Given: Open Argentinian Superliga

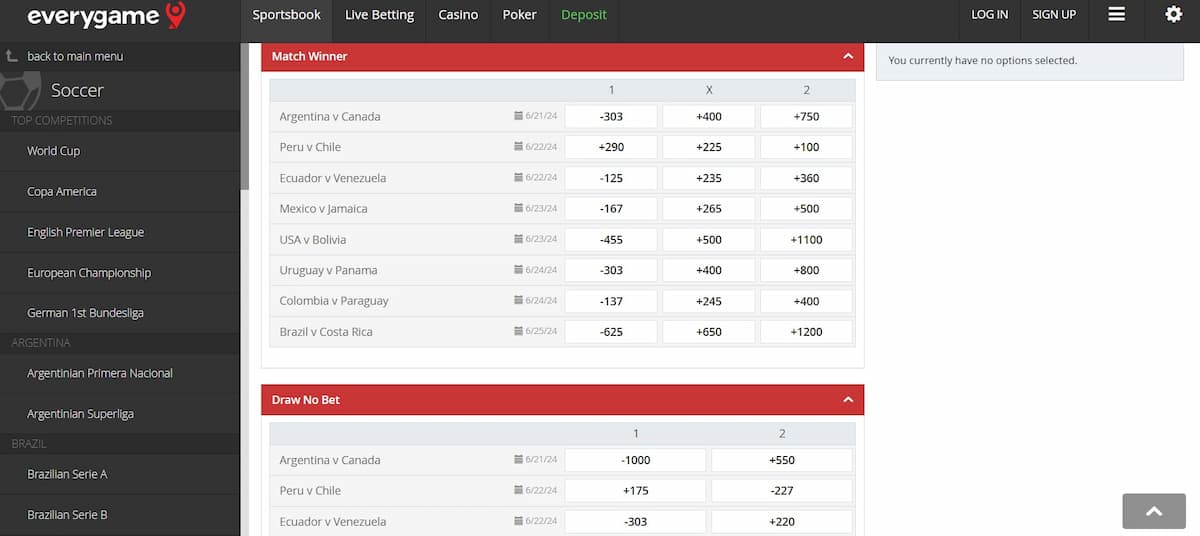Looking at the screenshot, I should [x=120, y=414].
